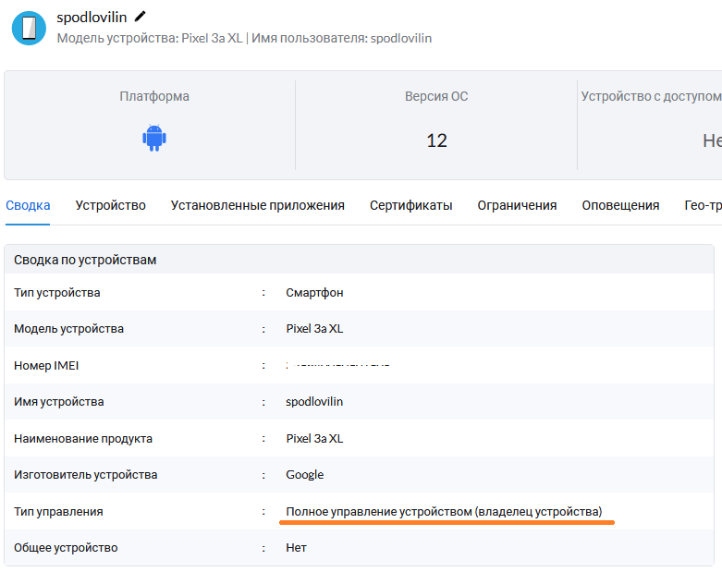The image size is (722, 572).
Task: Select the Смартфон device type value
Action: [x=314, y=293]
